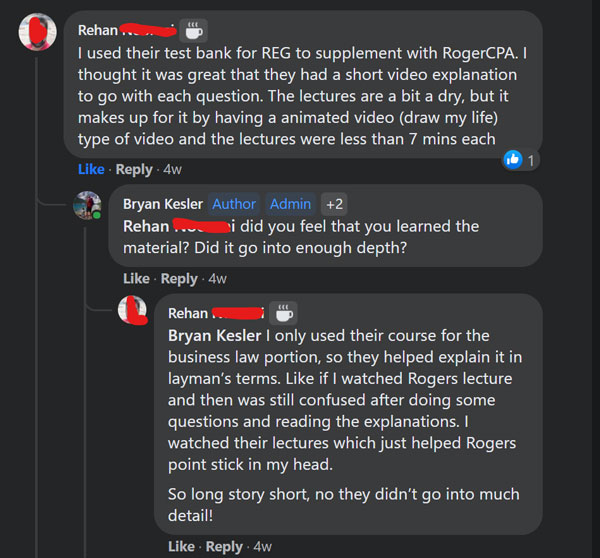Open the Bryan Kesler mention in Rehan's reply
Screen dimensions: 600x558
tap(215, 336)
